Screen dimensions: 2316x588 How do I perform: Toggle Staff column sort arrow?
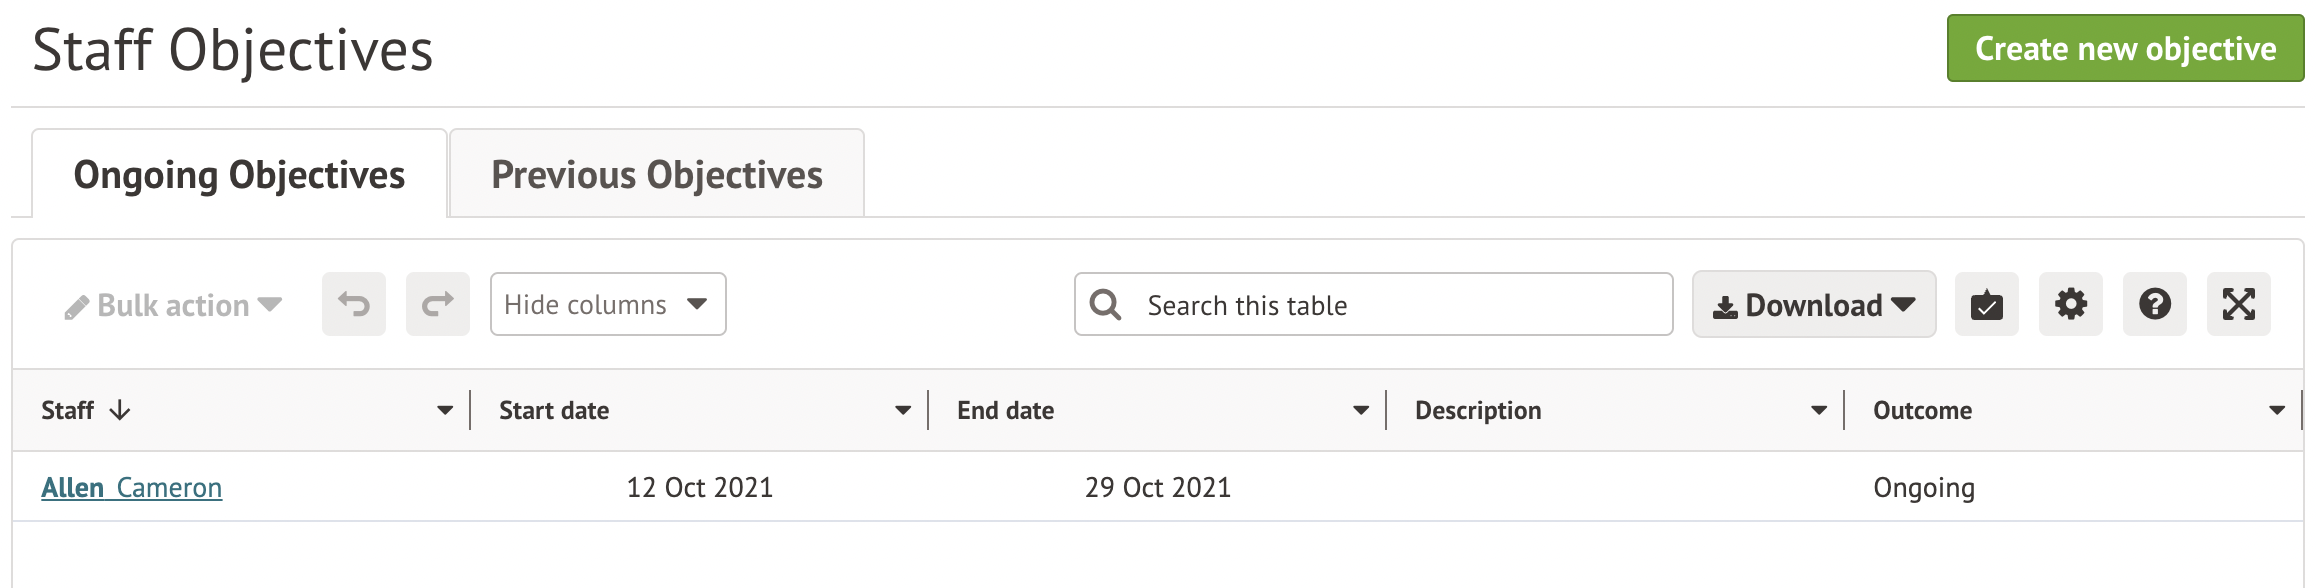click(x=120, y=410)
